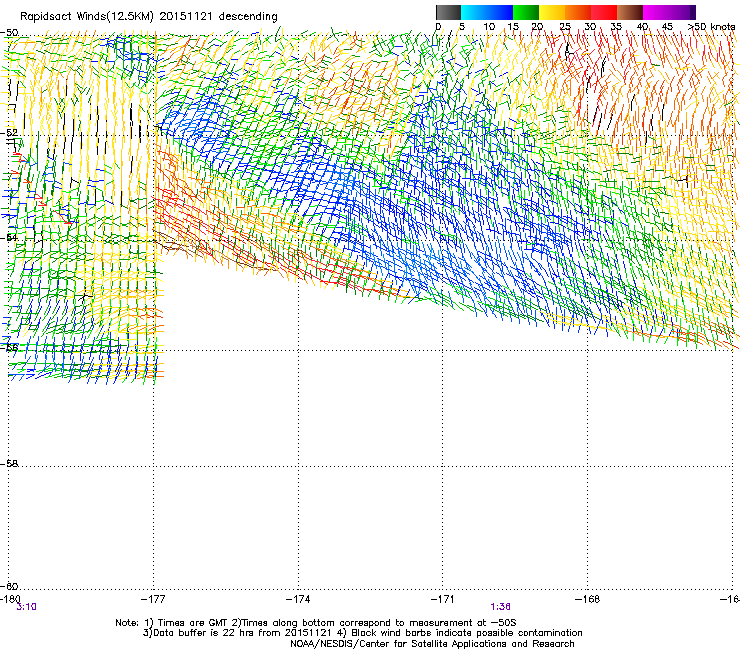Click the brown 35-40 knots legend swatch
740x650 pixels.
coord(630,12)
